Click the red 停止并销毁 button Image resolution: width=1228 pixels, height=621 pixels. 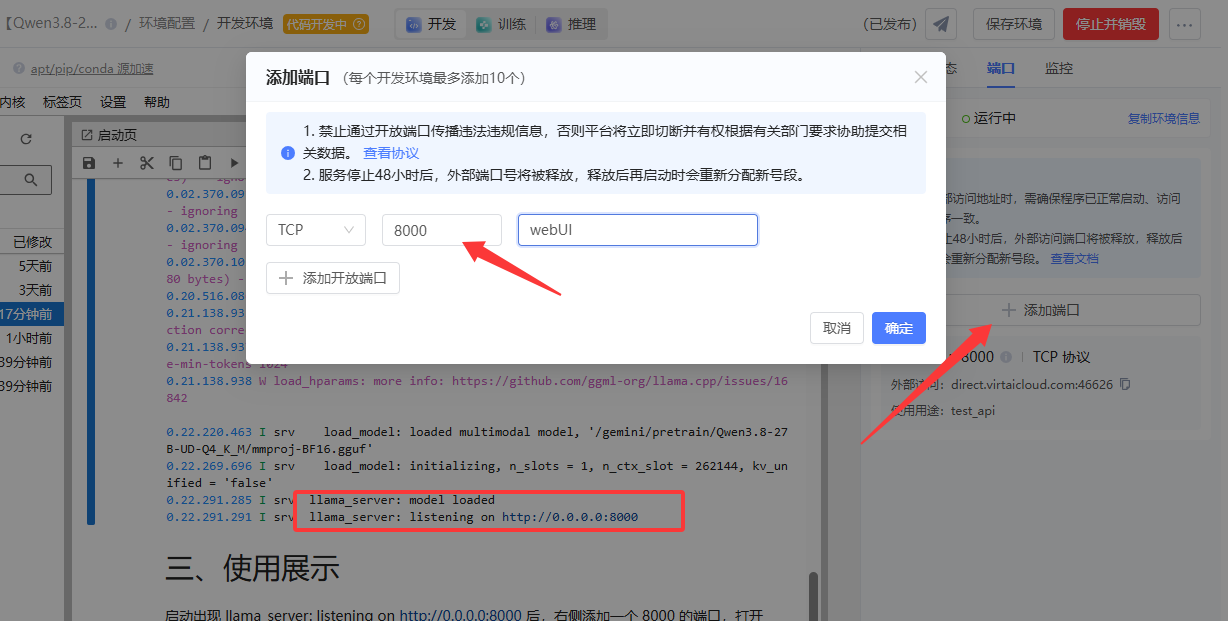pyautogui.click(x=1111, y=24)
